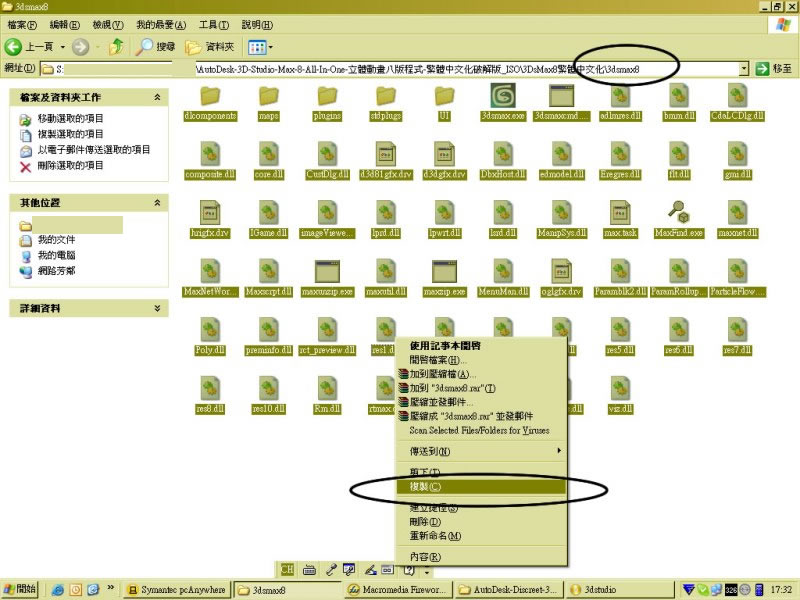Expand the 詳細資料 panel
This screenshot has width=800, height=600.
click(x=157, y=308)
